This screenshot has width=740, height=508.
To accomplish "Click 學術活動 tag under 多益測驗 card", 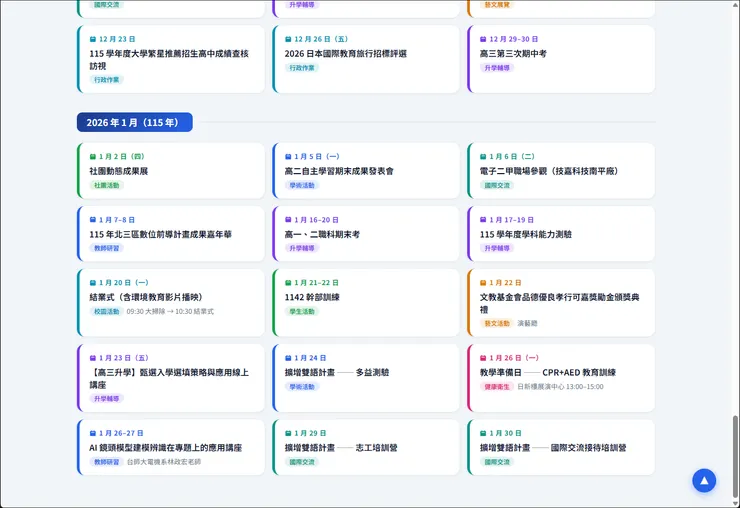I will pyautogui.click(x=302, y=387).
